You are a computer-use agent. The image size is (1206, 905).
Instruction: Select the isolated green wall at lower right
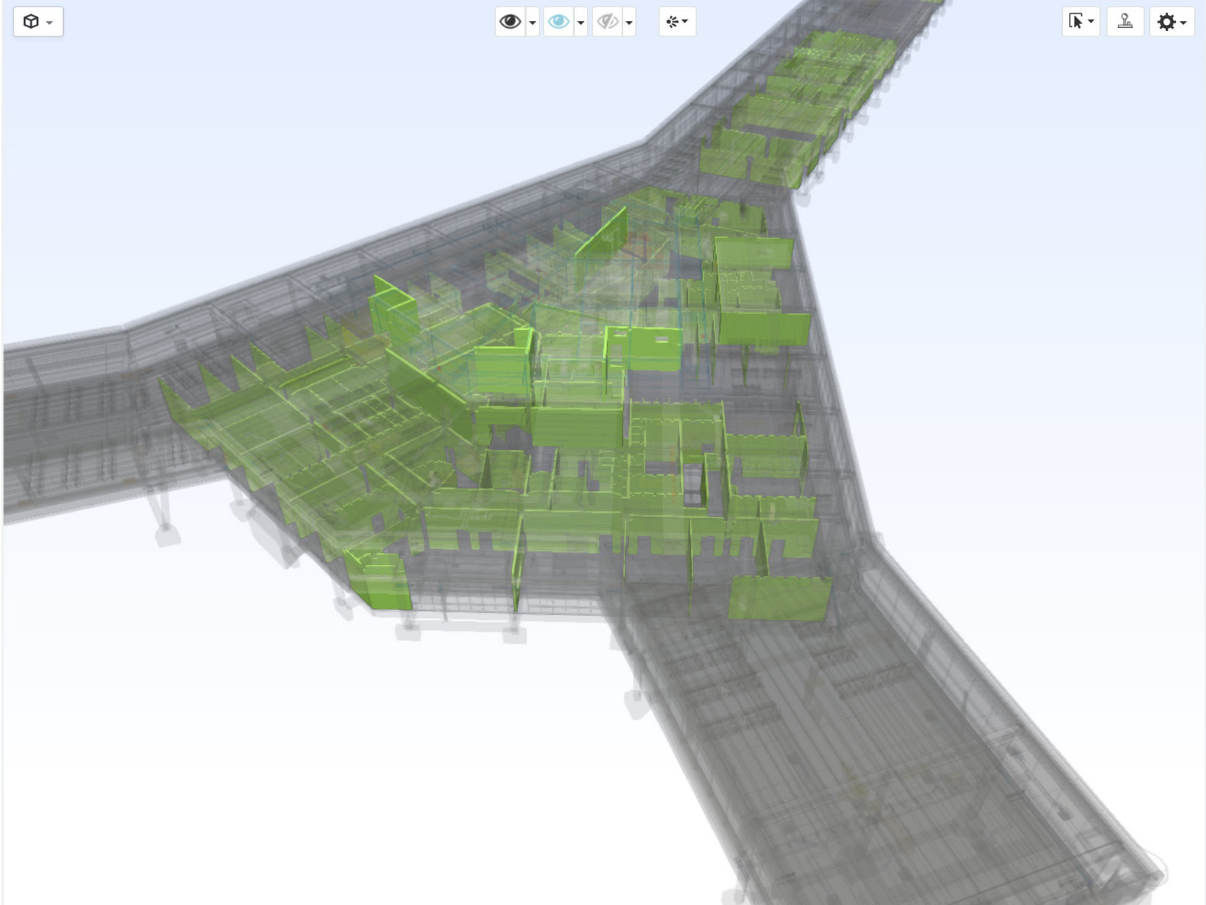(x=779, y=598)
